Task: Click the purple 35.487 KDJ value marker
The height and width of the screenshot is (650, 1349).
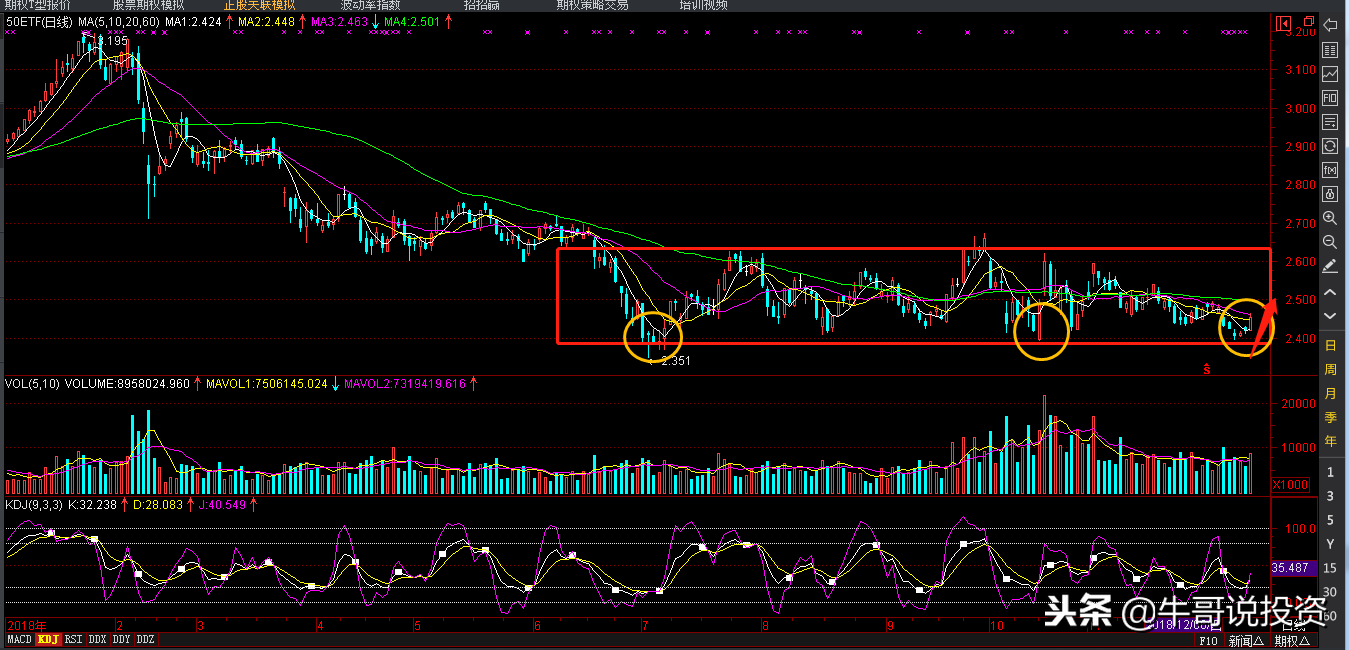Action: (x=1290, y=567)
